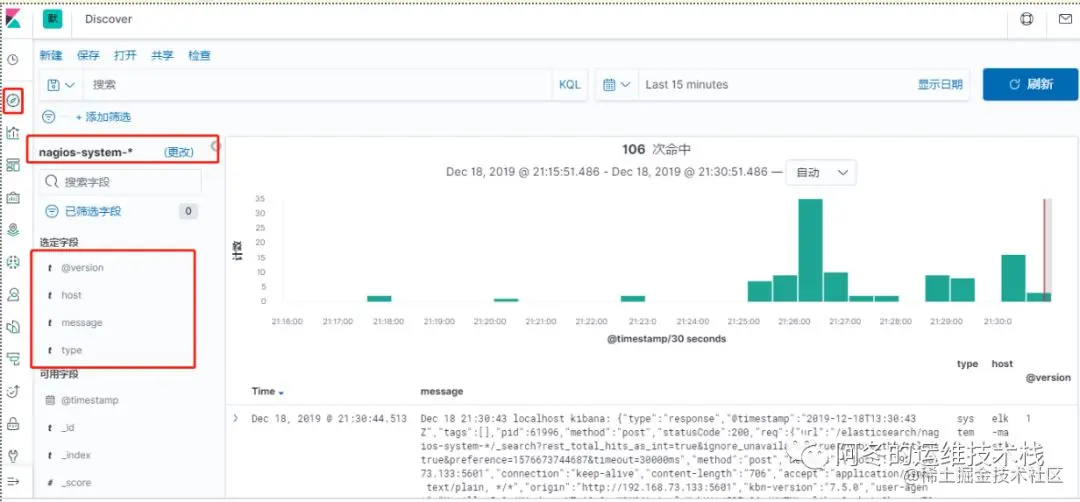Open the 自动 interval dropdown
The image size is (1080, 502).
click(821, 173)
